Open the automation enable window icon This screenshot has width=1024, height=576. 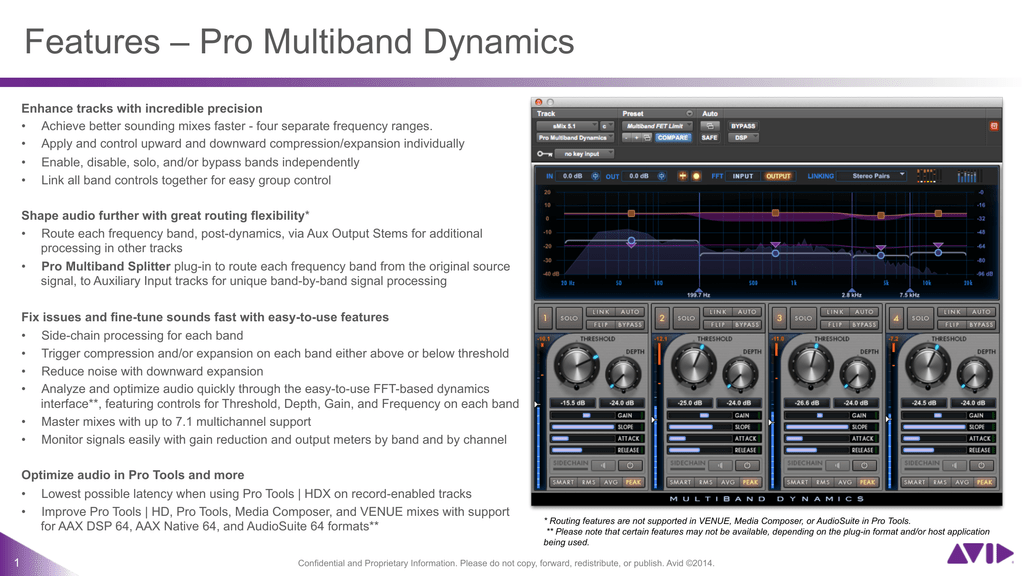click(710, 126)
